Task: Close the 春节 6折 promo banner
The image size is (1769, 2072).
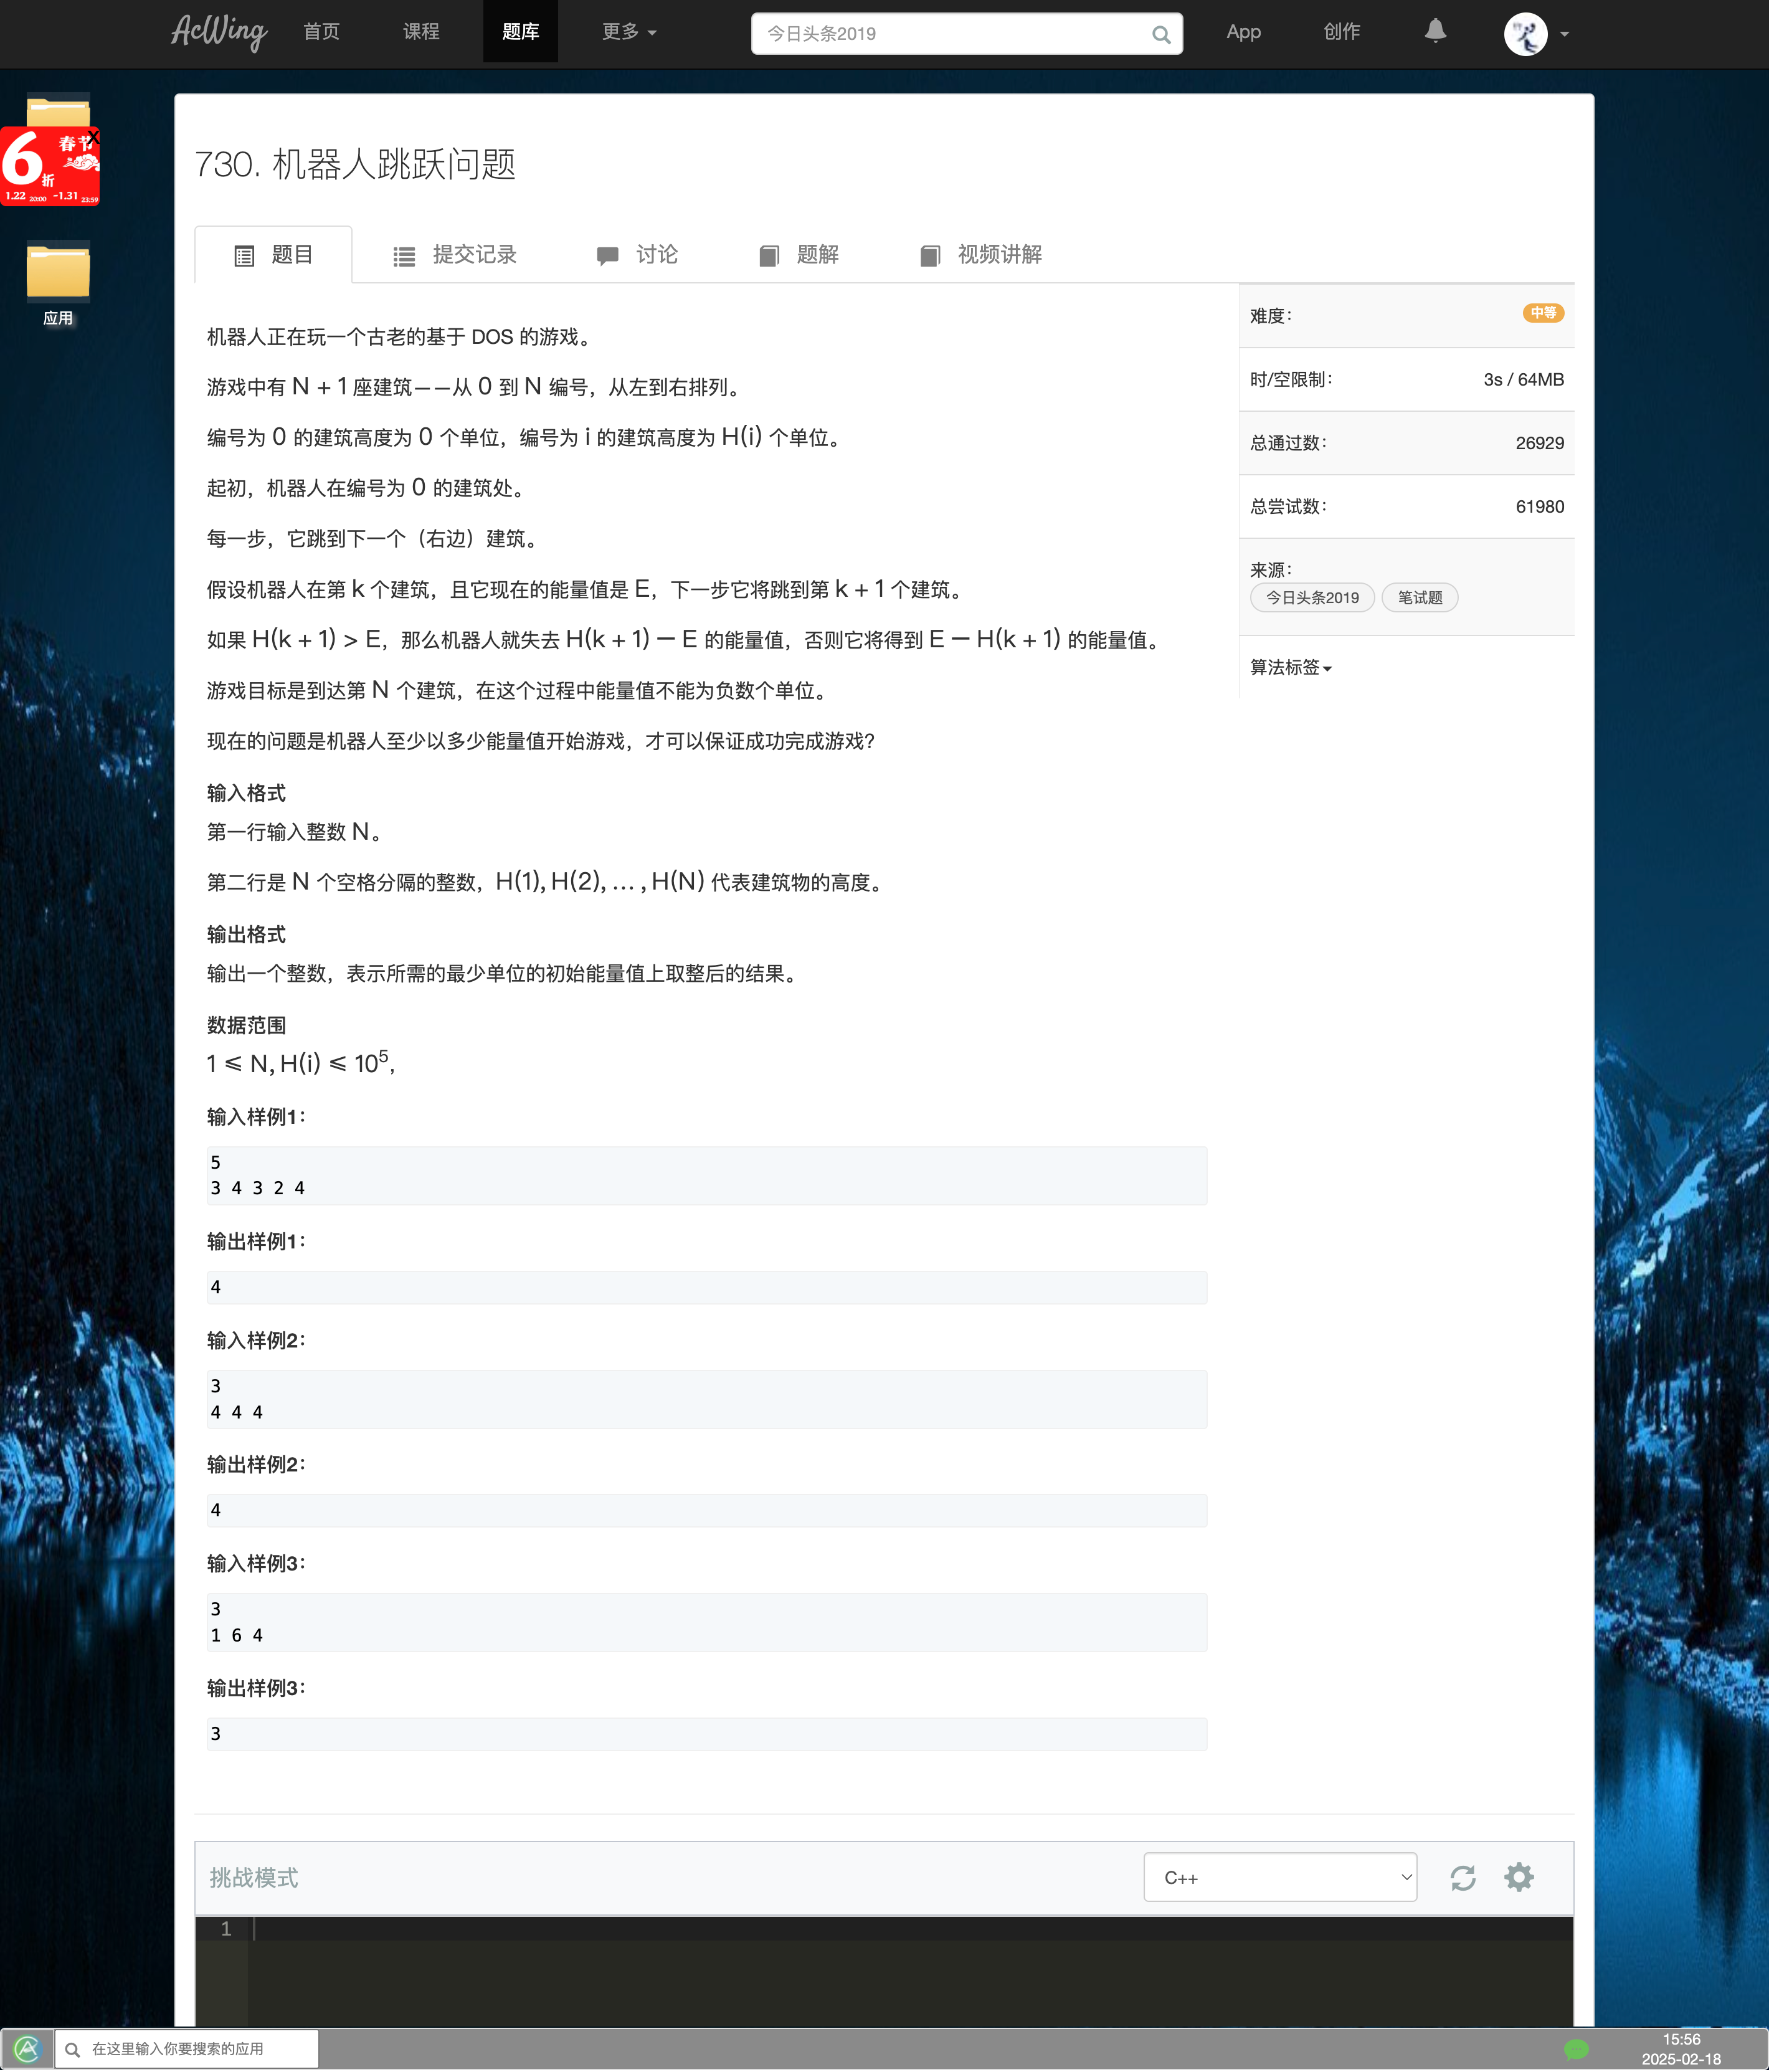Action: [x=93, y=137]
